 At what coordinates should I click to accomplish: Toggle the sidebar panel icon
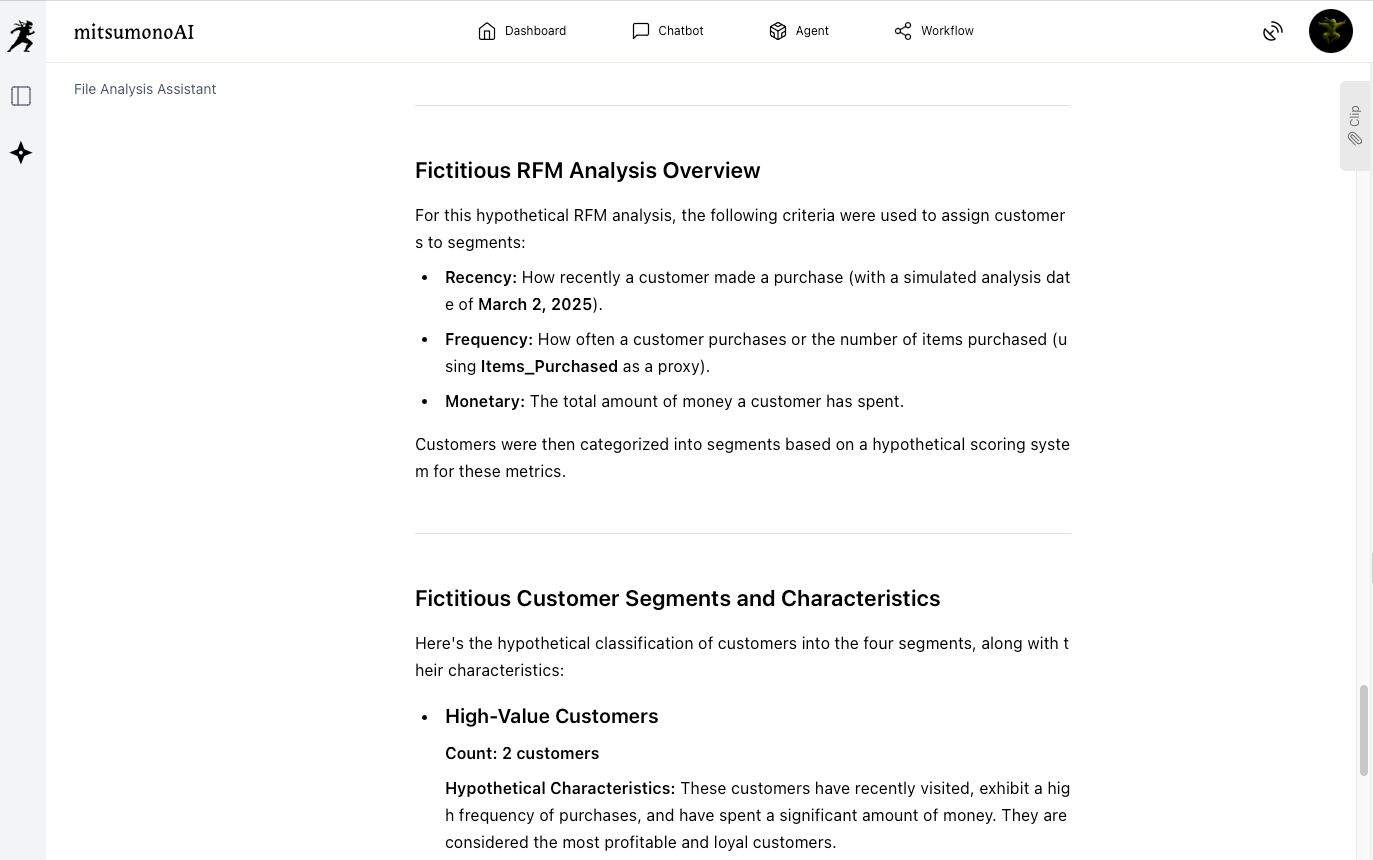click(21, 96)
